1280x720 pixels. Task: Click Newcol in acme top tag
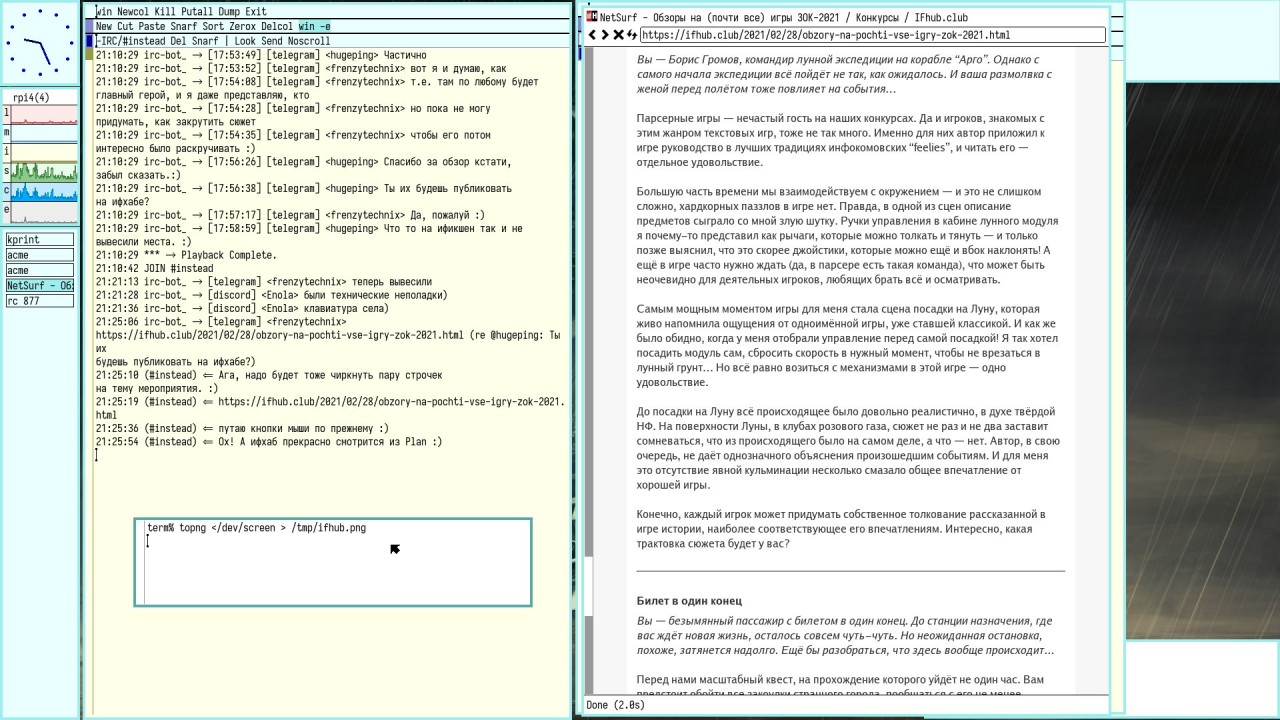click(x=133, y=12)
